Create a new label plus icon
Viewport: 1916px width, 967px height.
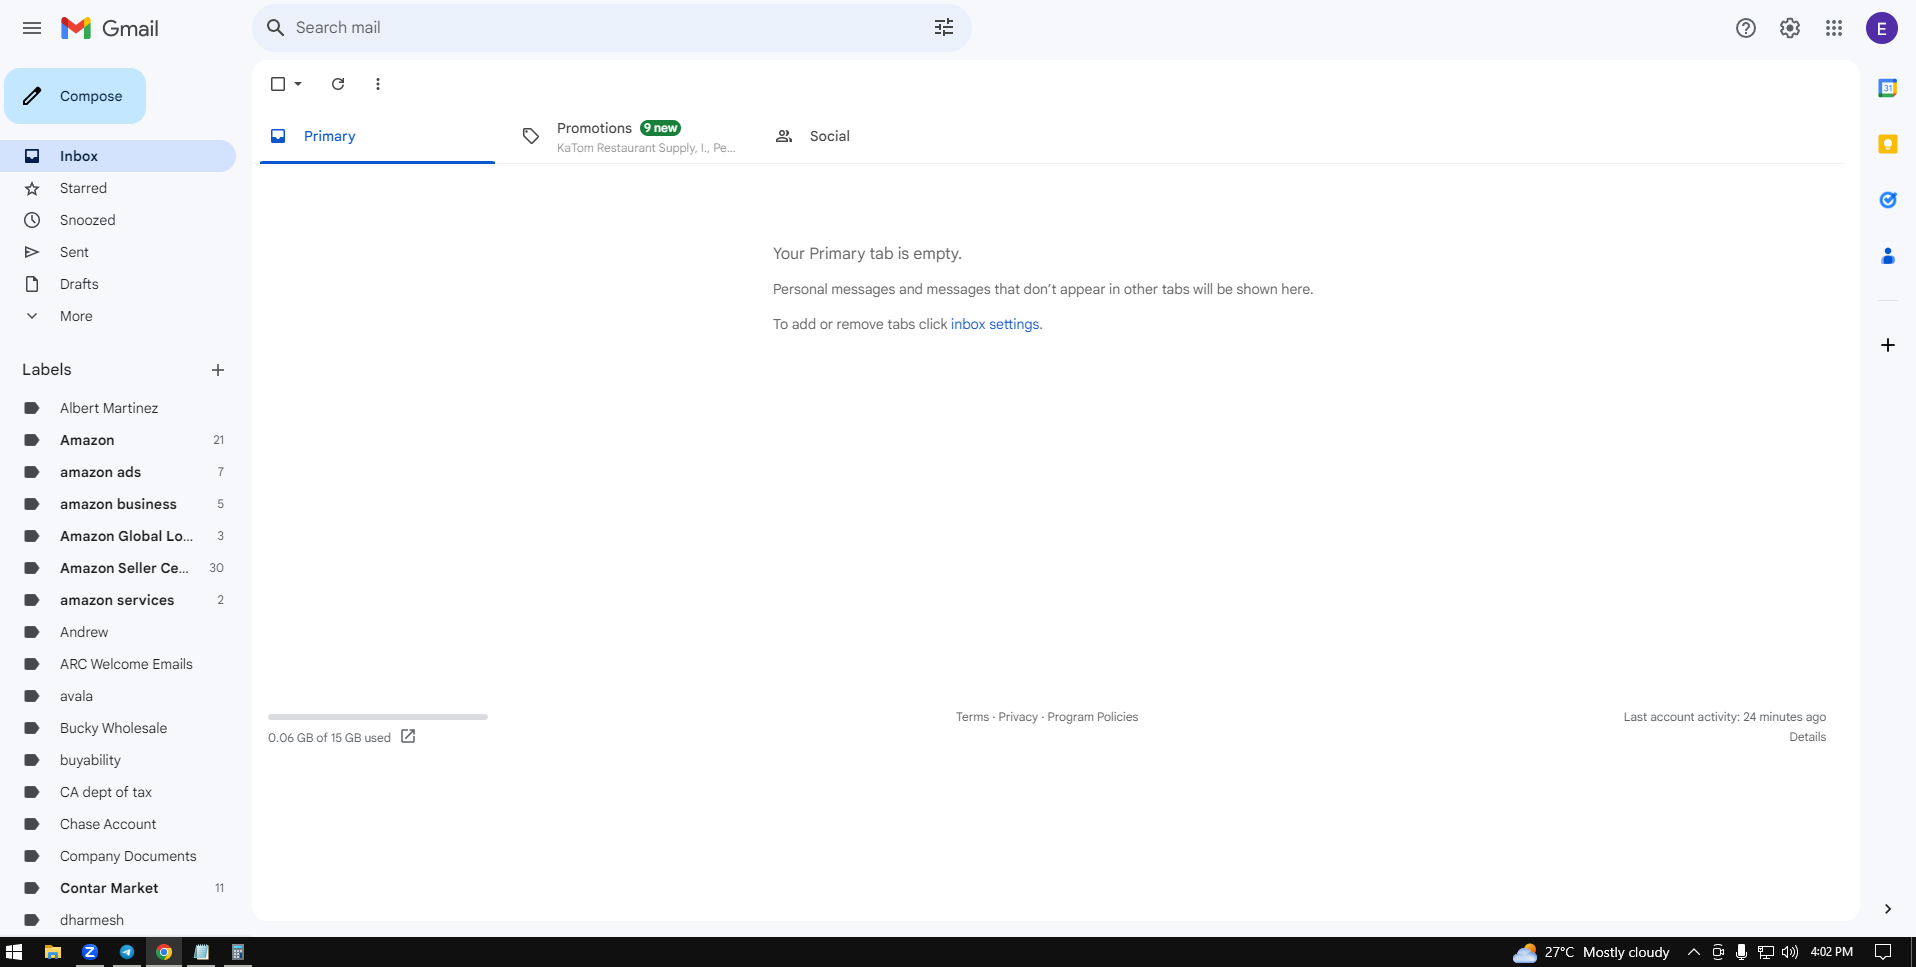pyautogui.click(x=218, y=370)
